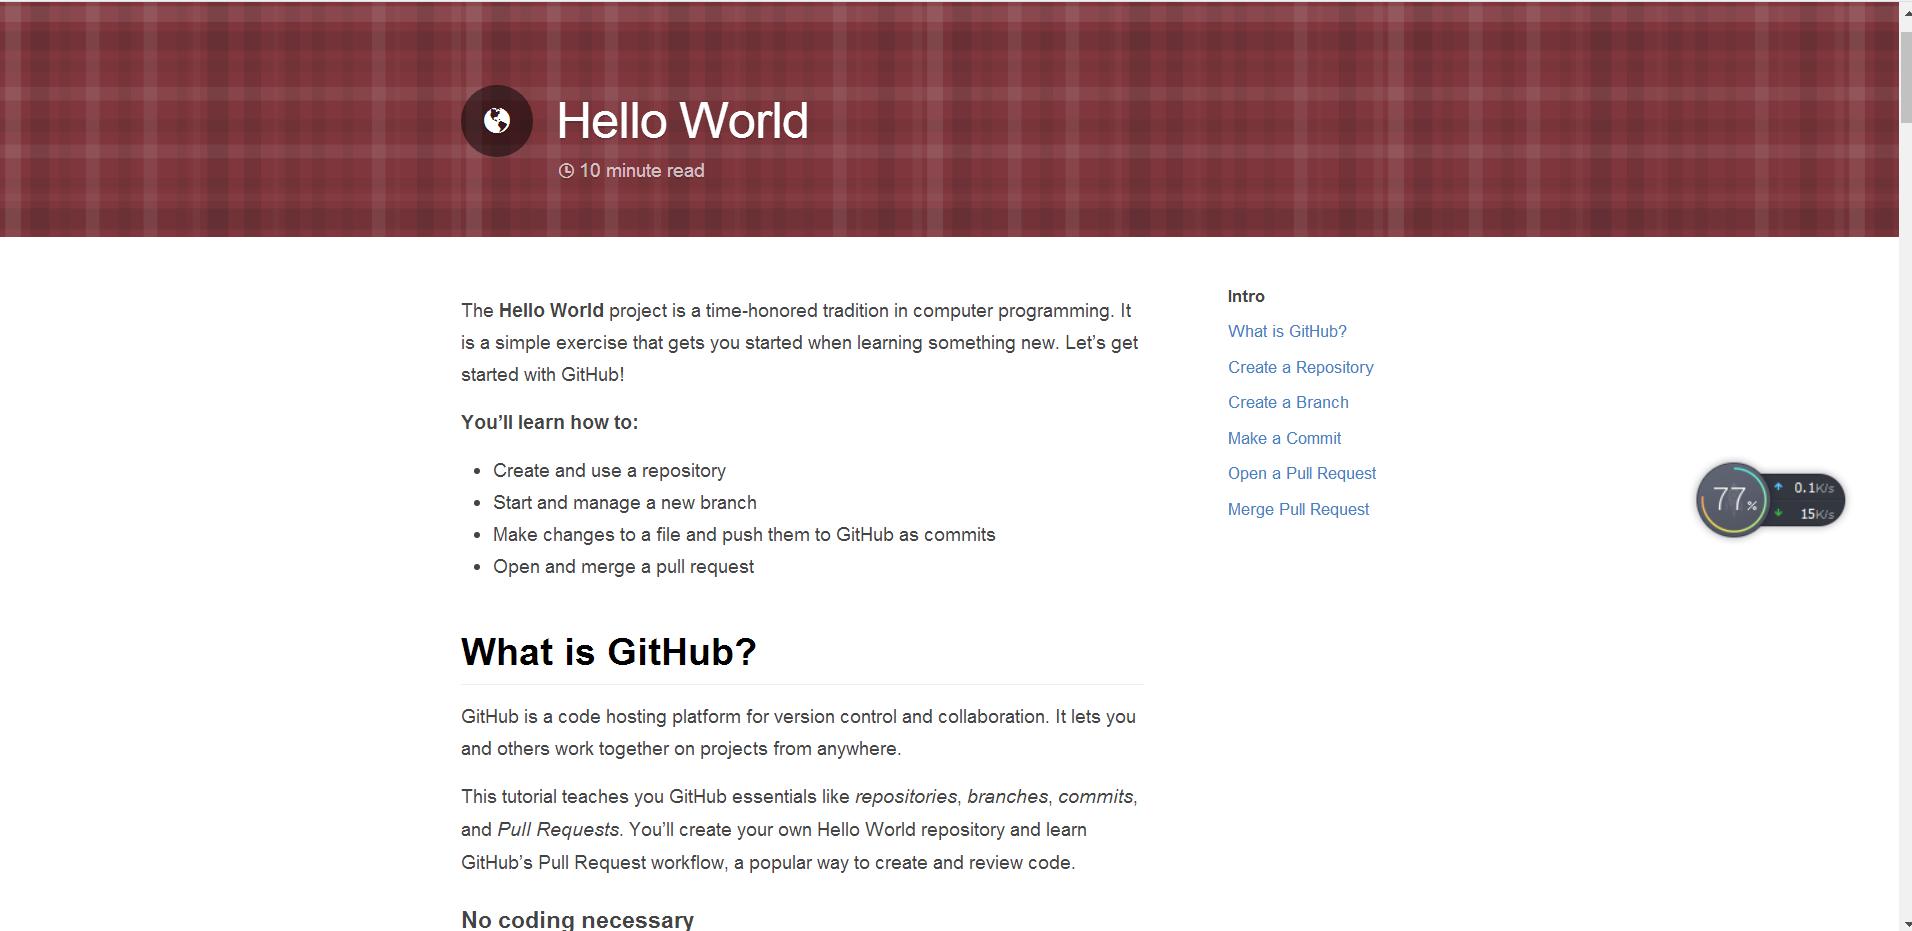The width and height of the screenshot is (1912, 931).
Task: Click the italic word commits
Action: [x=1095, y=797]
